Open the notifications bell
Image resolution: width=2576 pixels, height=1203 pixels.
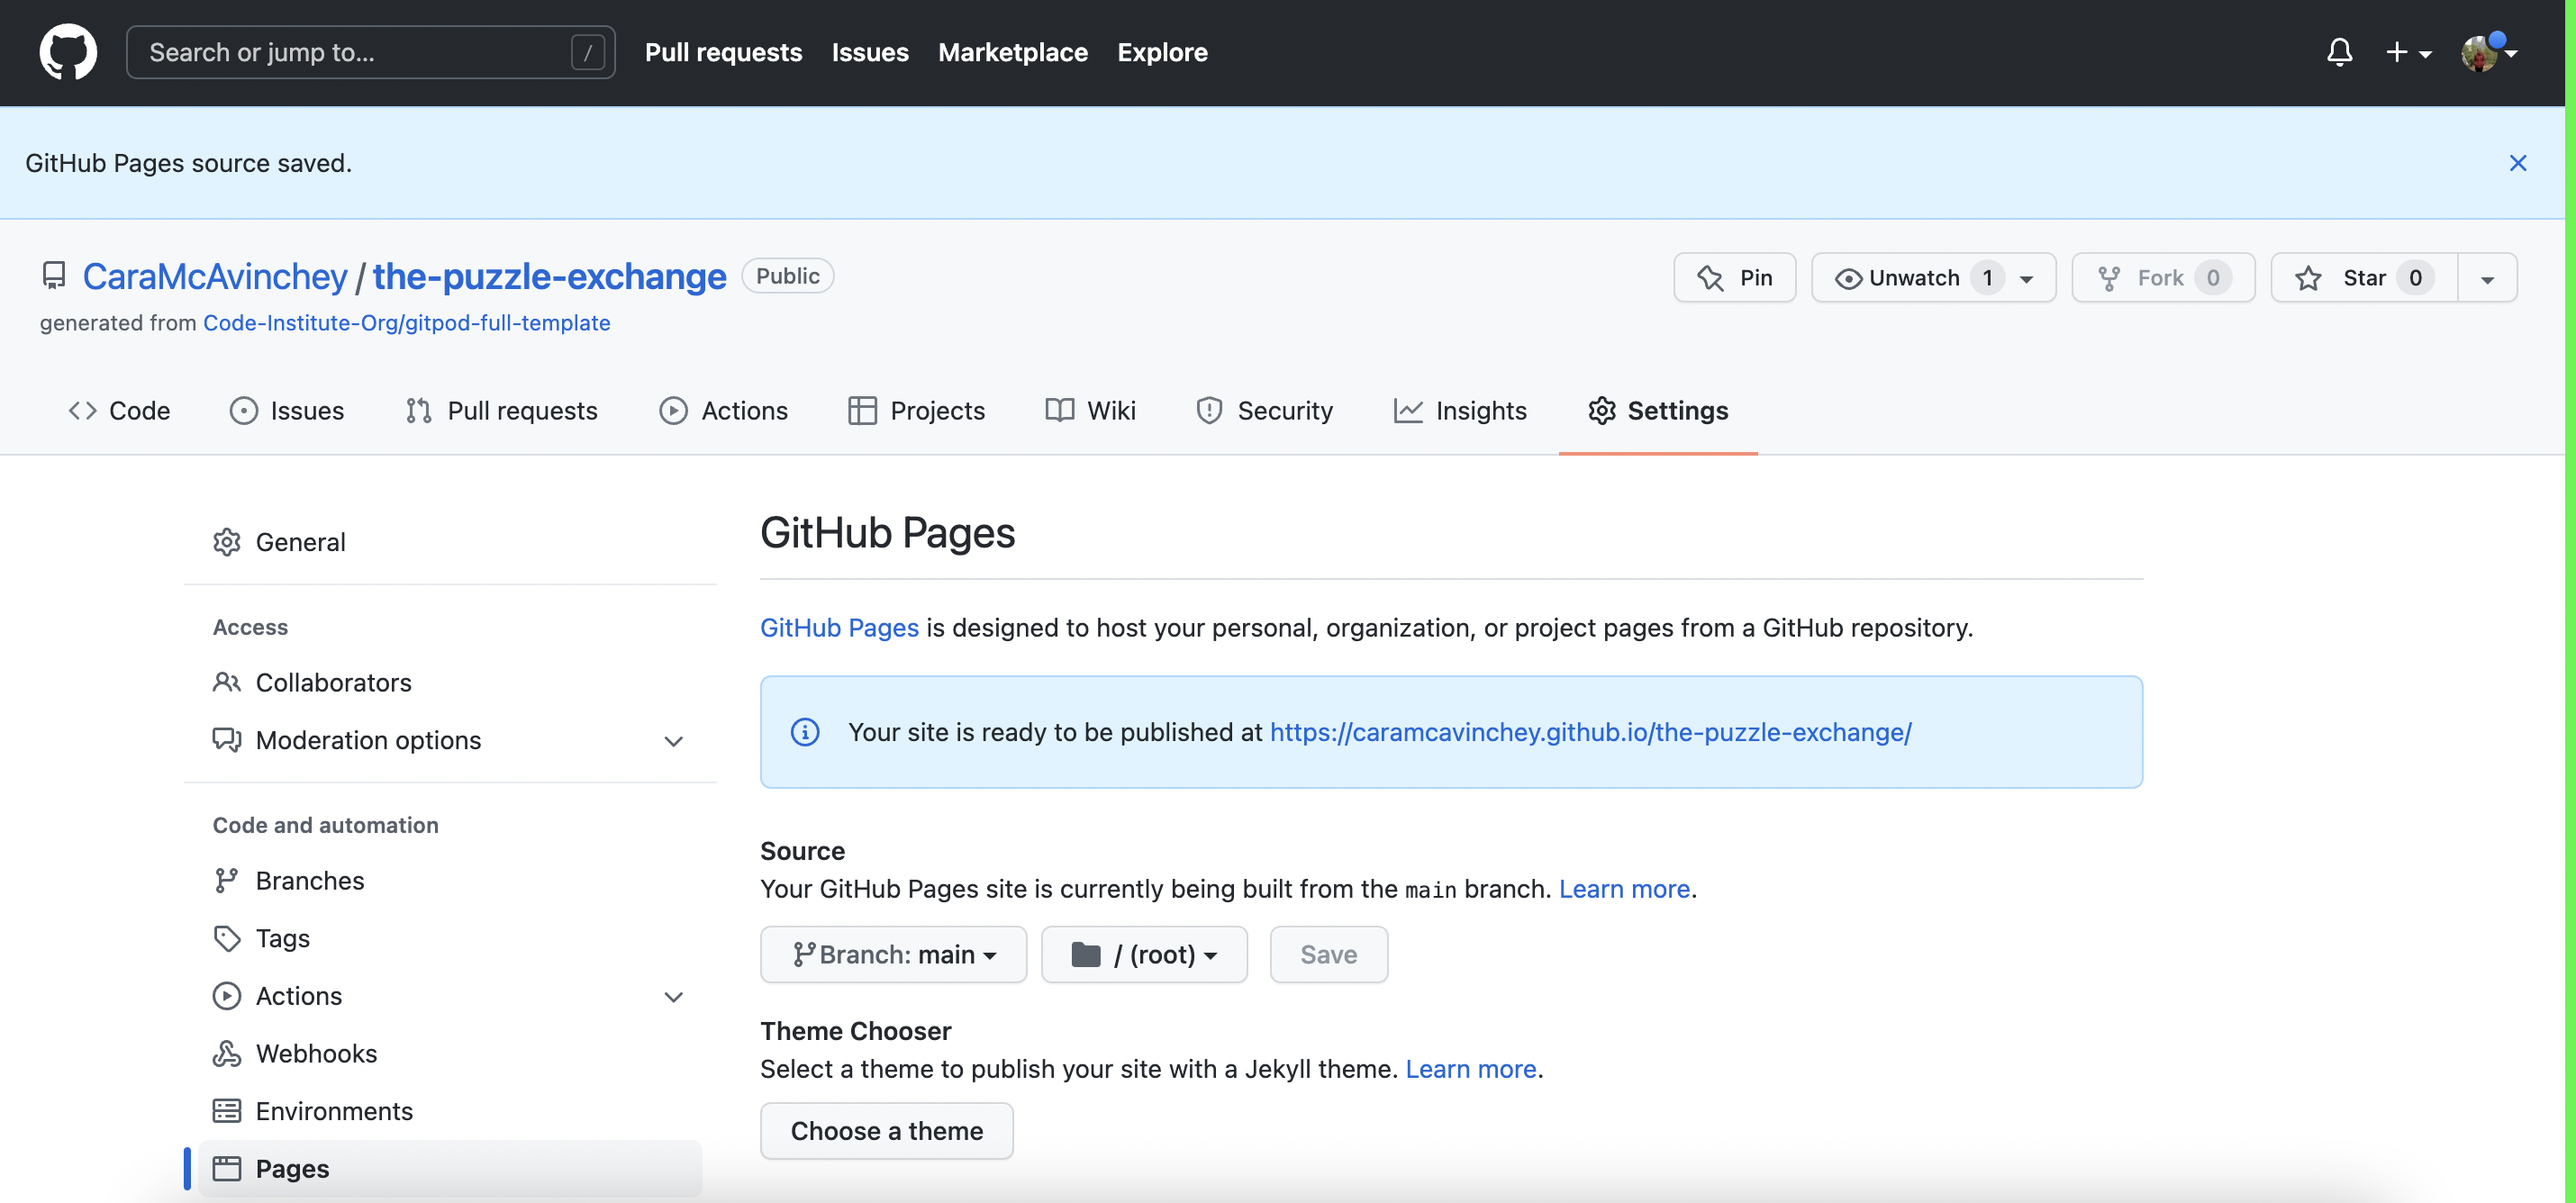click(x=2339, y=52)
